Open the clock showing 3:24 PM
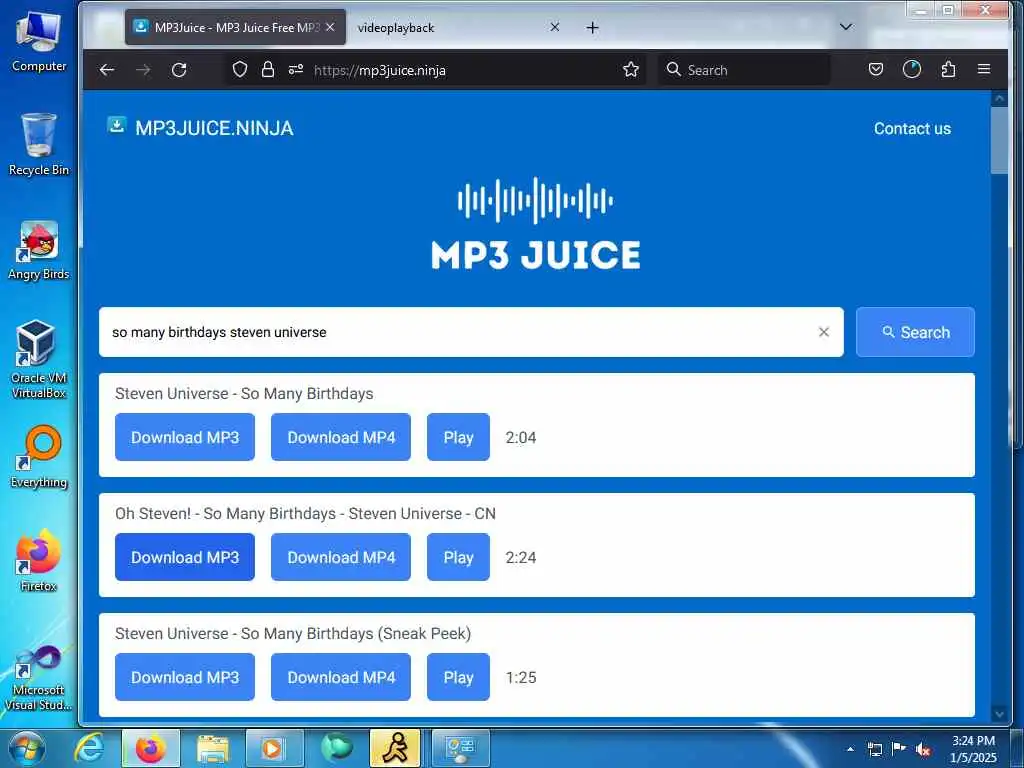 [x=973, y=749]
